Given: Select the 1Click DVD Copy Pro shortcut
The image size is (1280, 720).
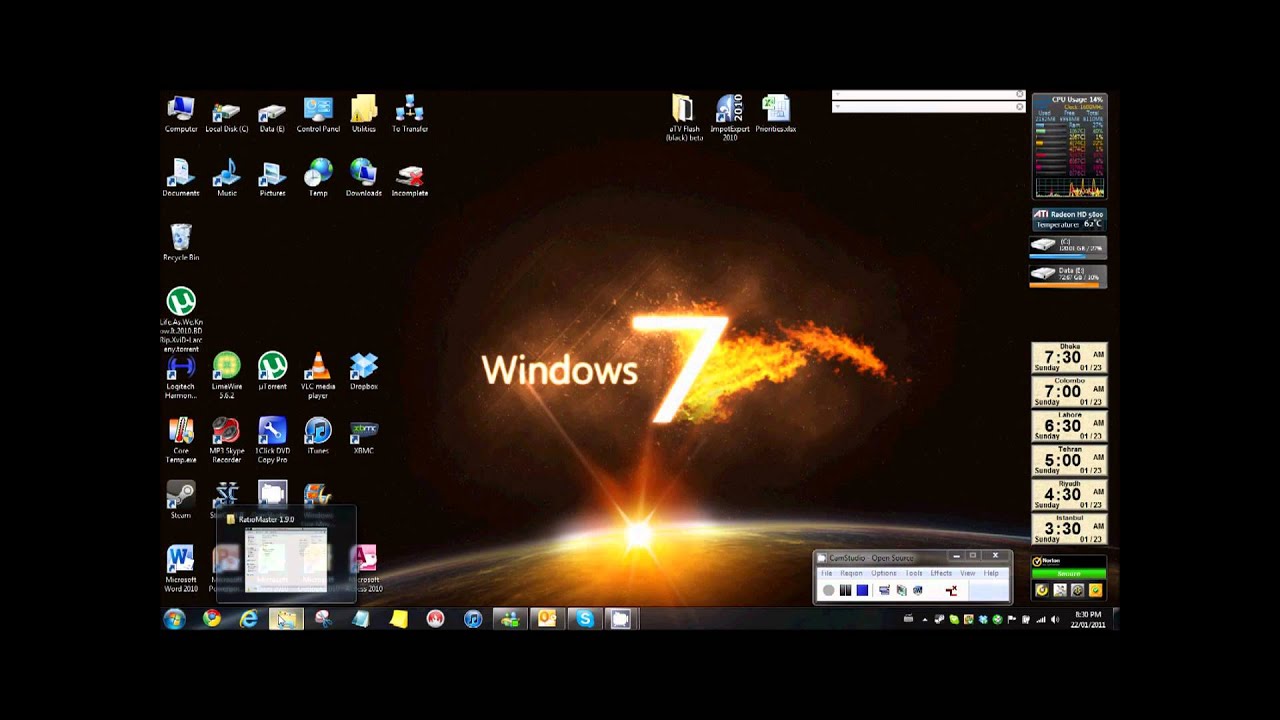Looking at the screenshot, I should pyautogui.click(x=272, y=441).
